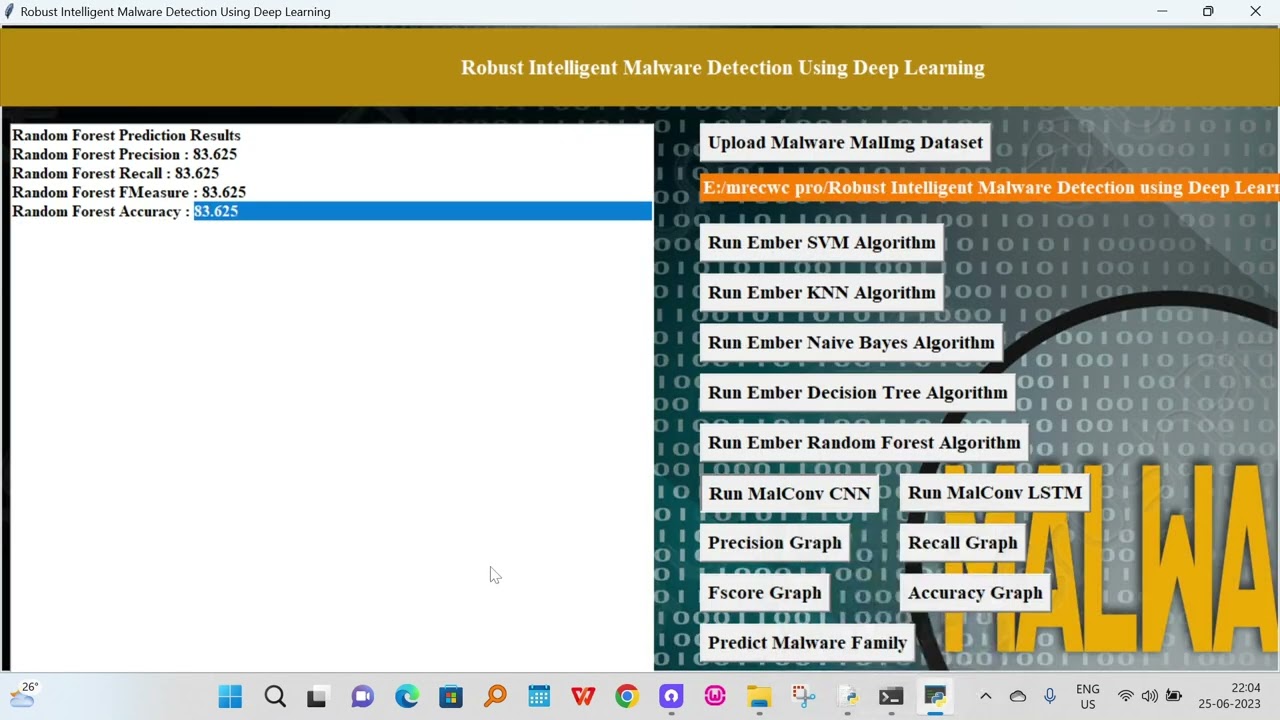1280x720 pixels.
Task: Run the MalConv CNN model
Action: coord(789,493)
